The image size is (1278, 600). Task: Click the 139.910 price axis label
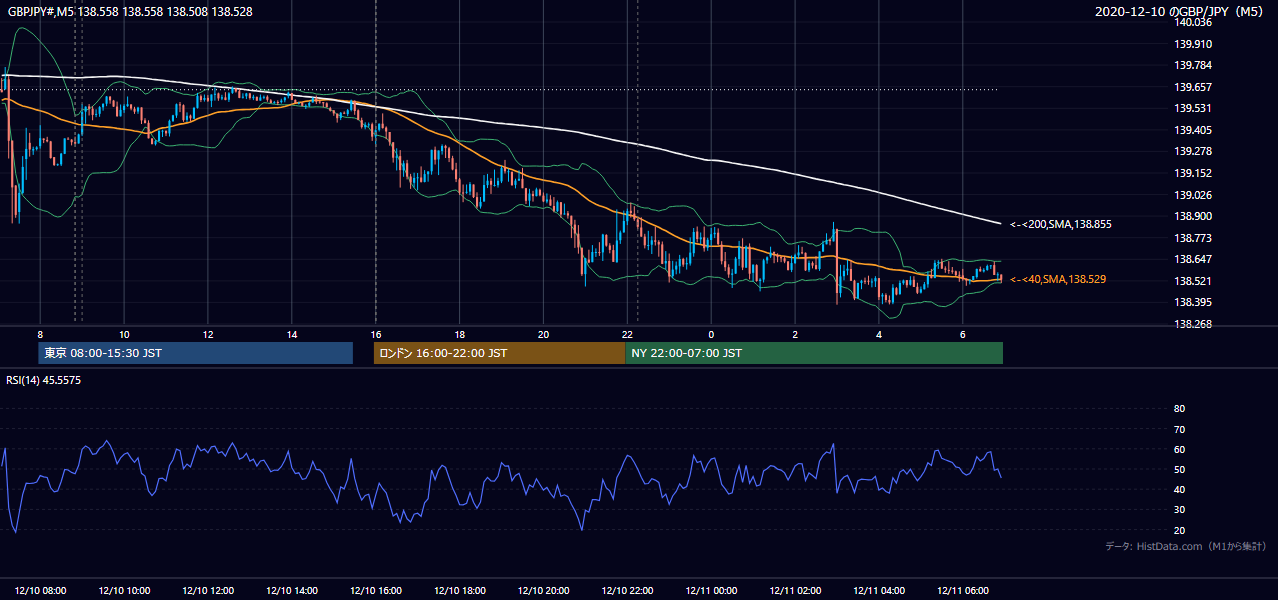[x=1194, y=44]
